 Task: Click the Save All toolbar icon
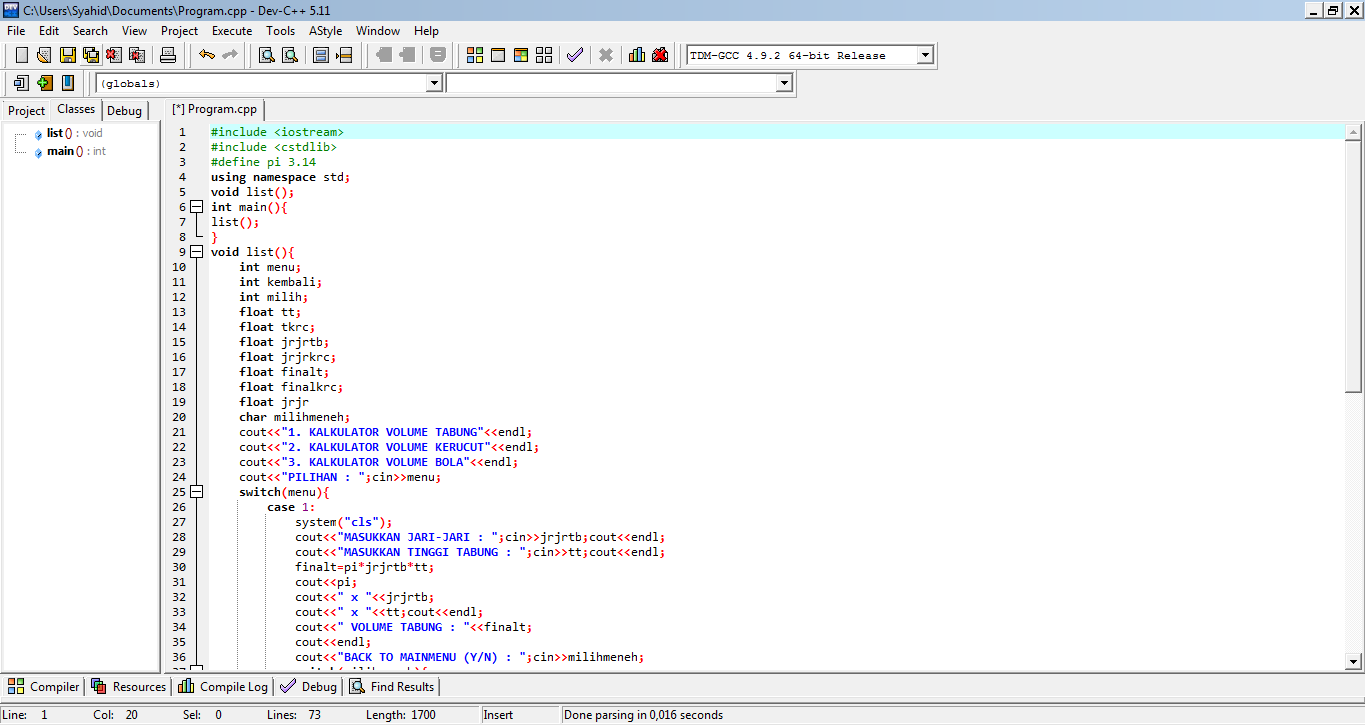(x=90, y=55)
